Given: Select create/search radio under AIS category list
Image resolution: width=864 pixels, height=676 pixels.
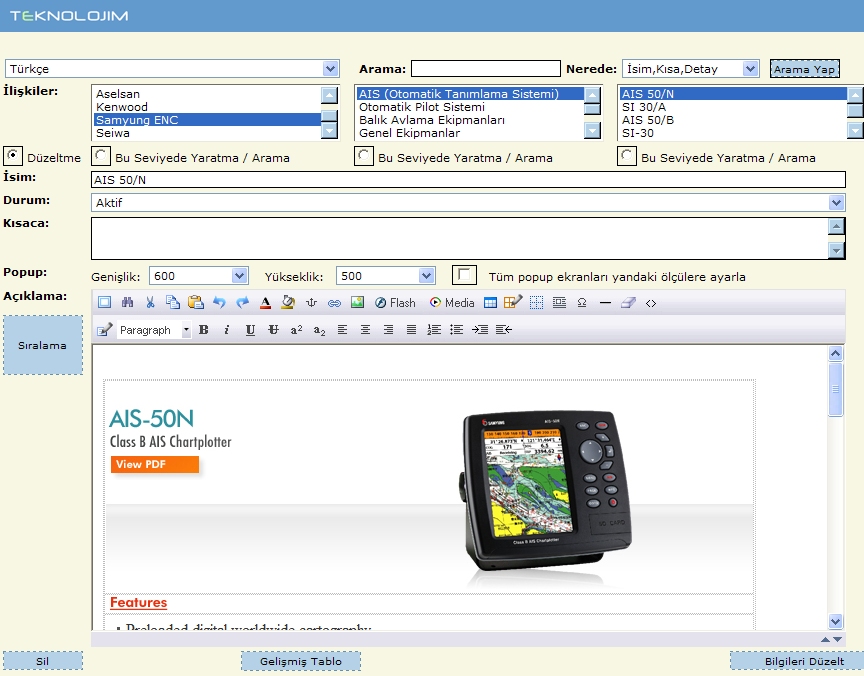Looking at the screenshot, I should (x=364, y=156).
